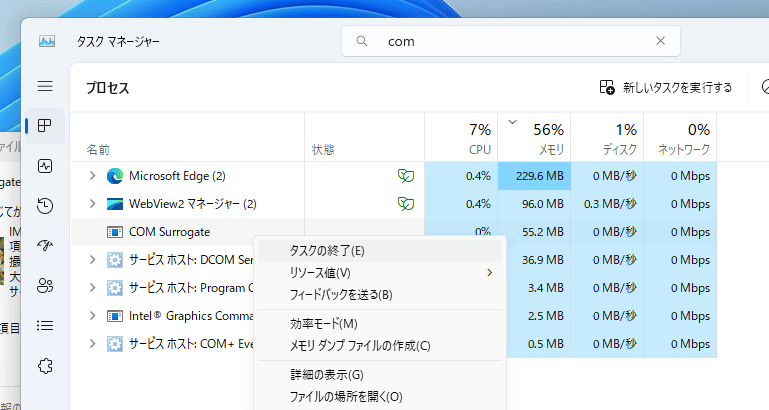The height and width of the screenshot is (410, 769).
Task: Click 新しいタスクを実行する button
Action: click(x=665, y=88)
